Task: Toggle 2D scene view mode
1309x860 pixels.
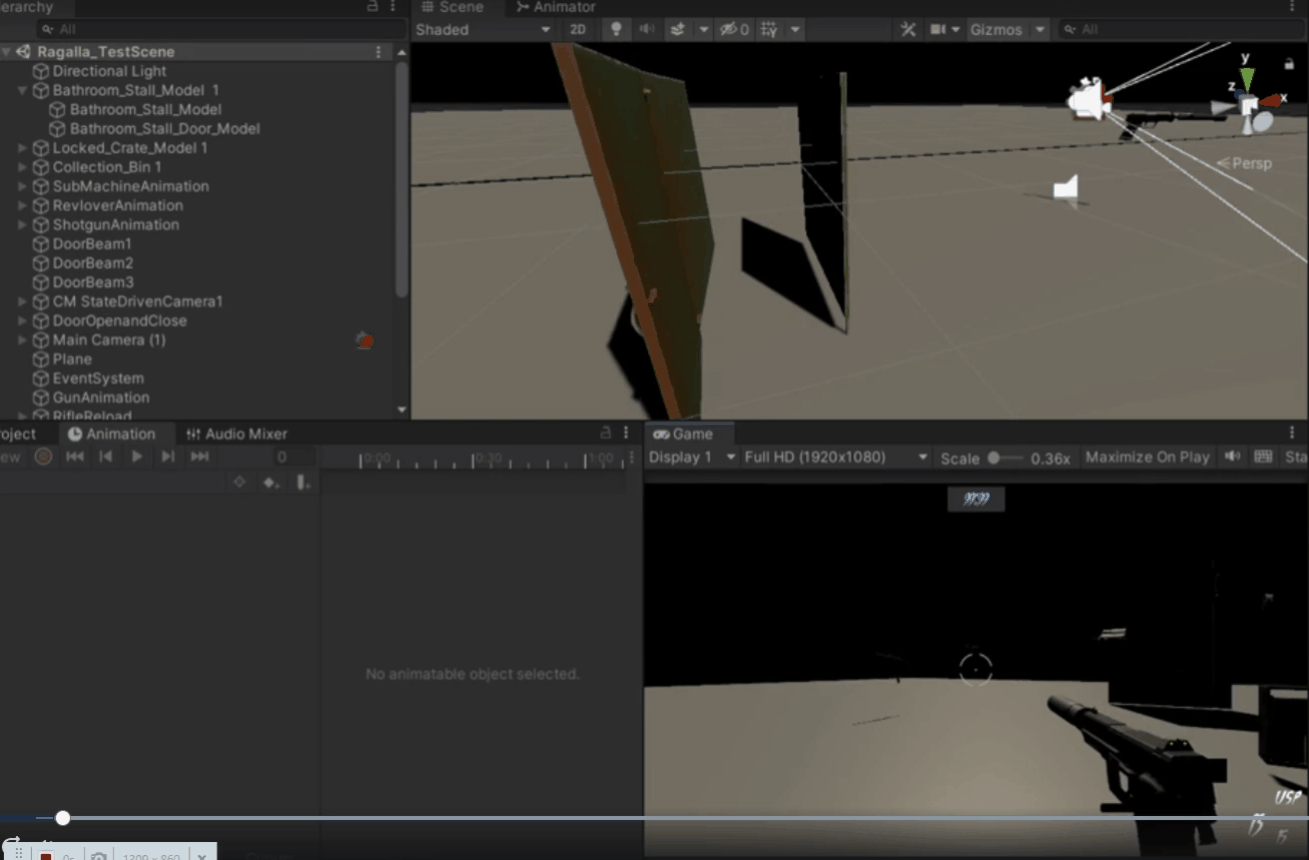Action: tap(578, 29)
